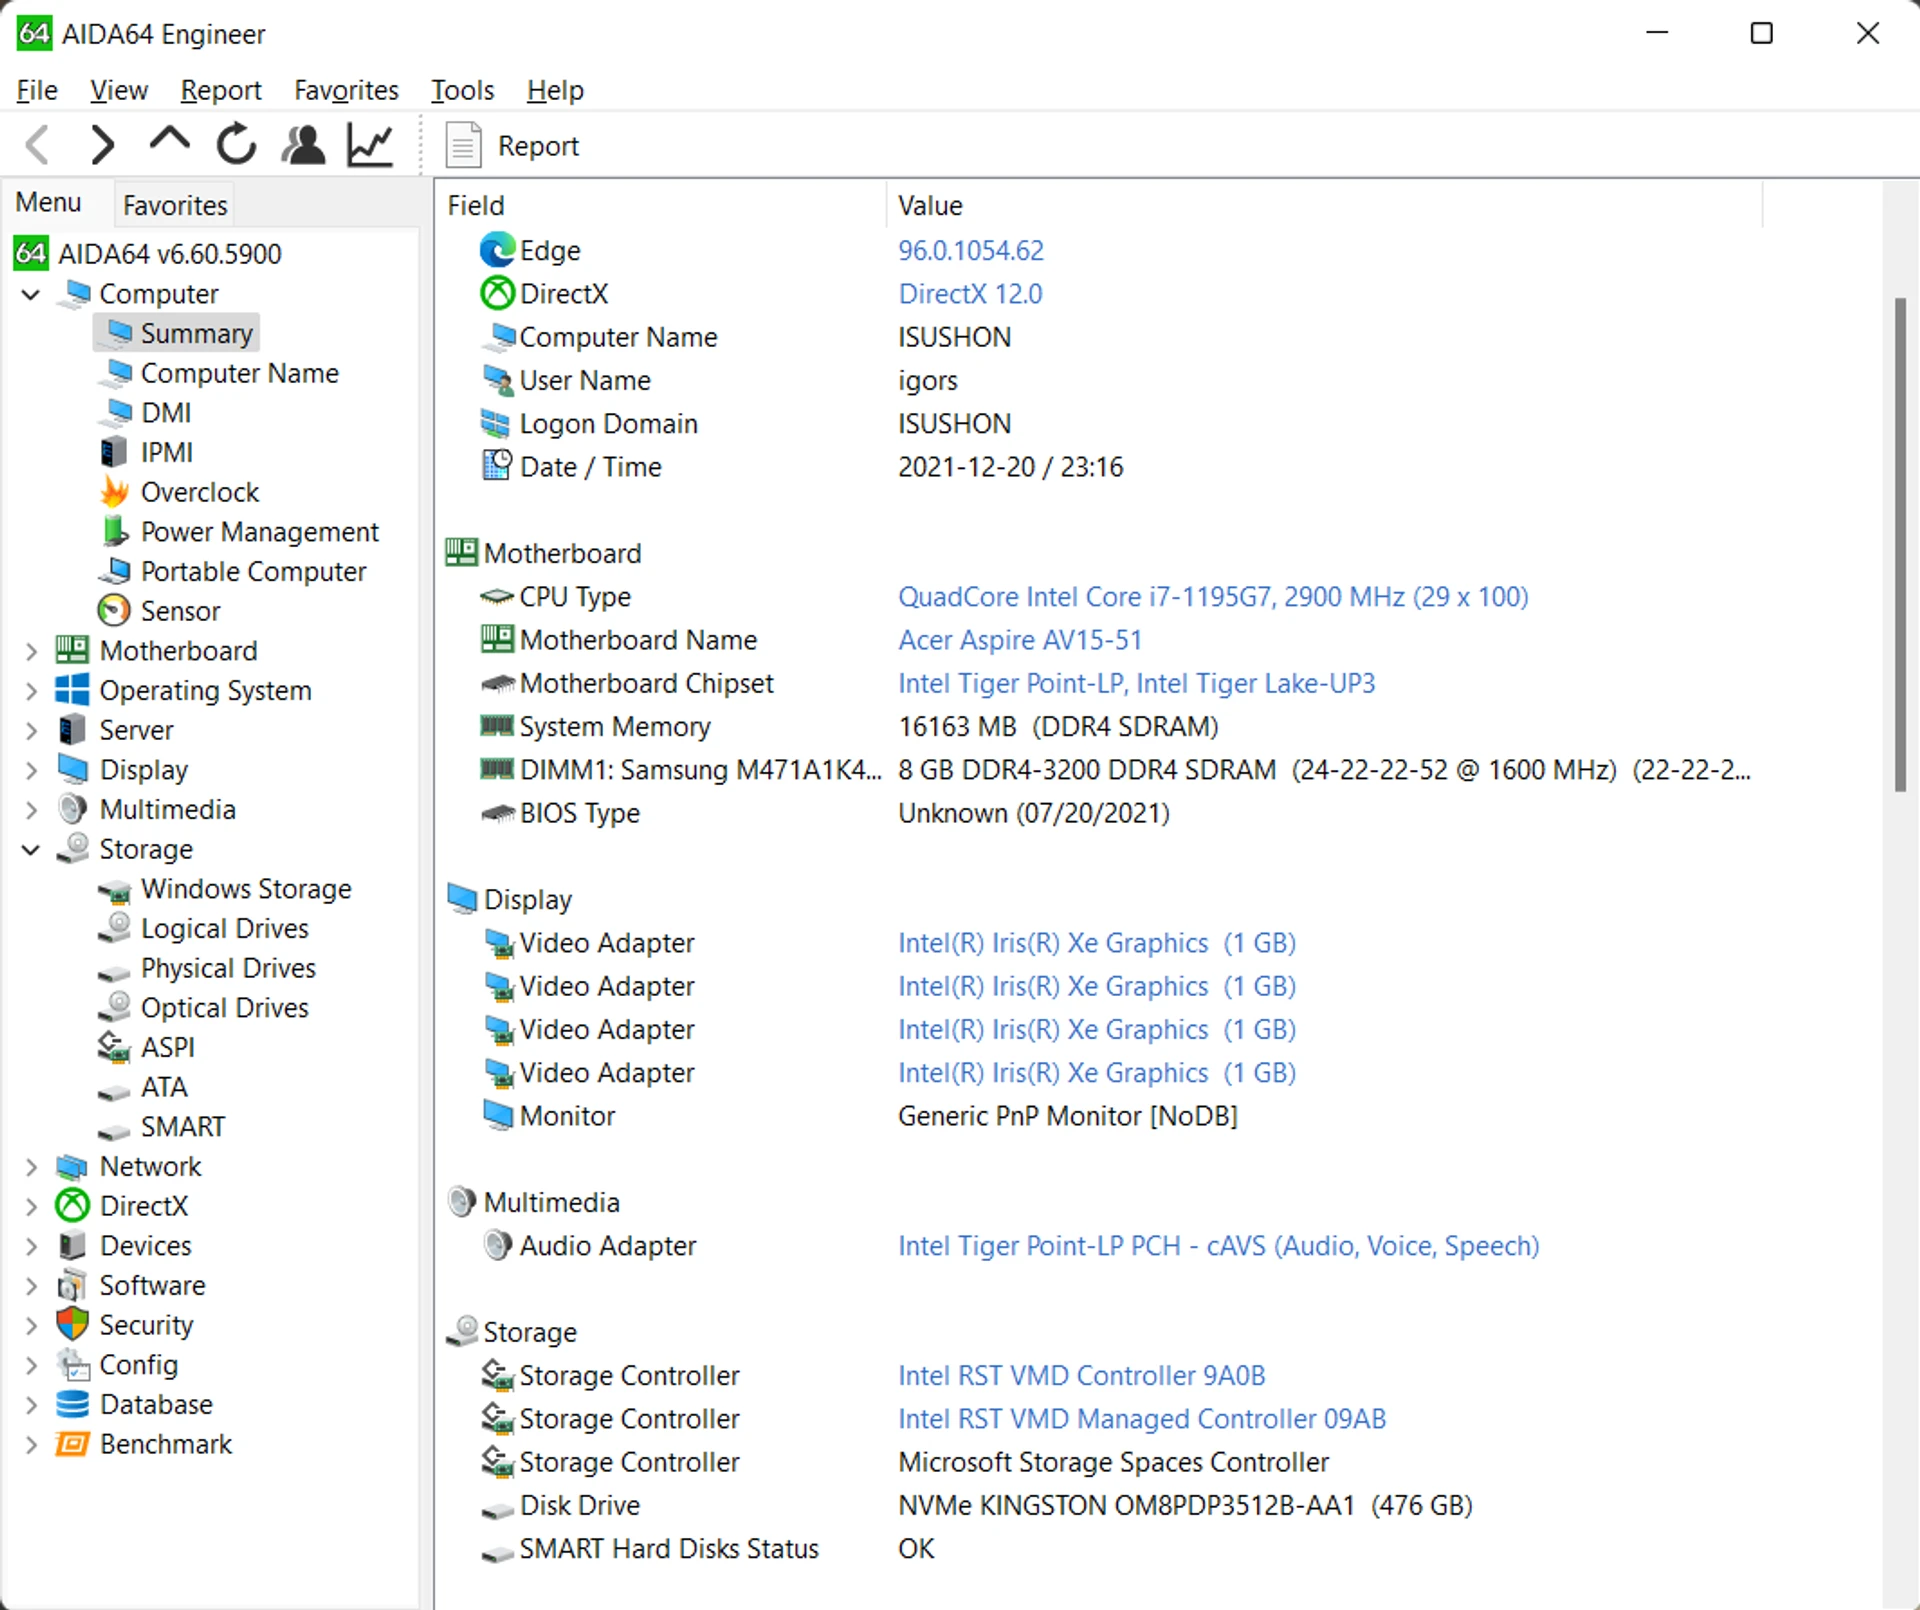Open the Help menu

555,90
